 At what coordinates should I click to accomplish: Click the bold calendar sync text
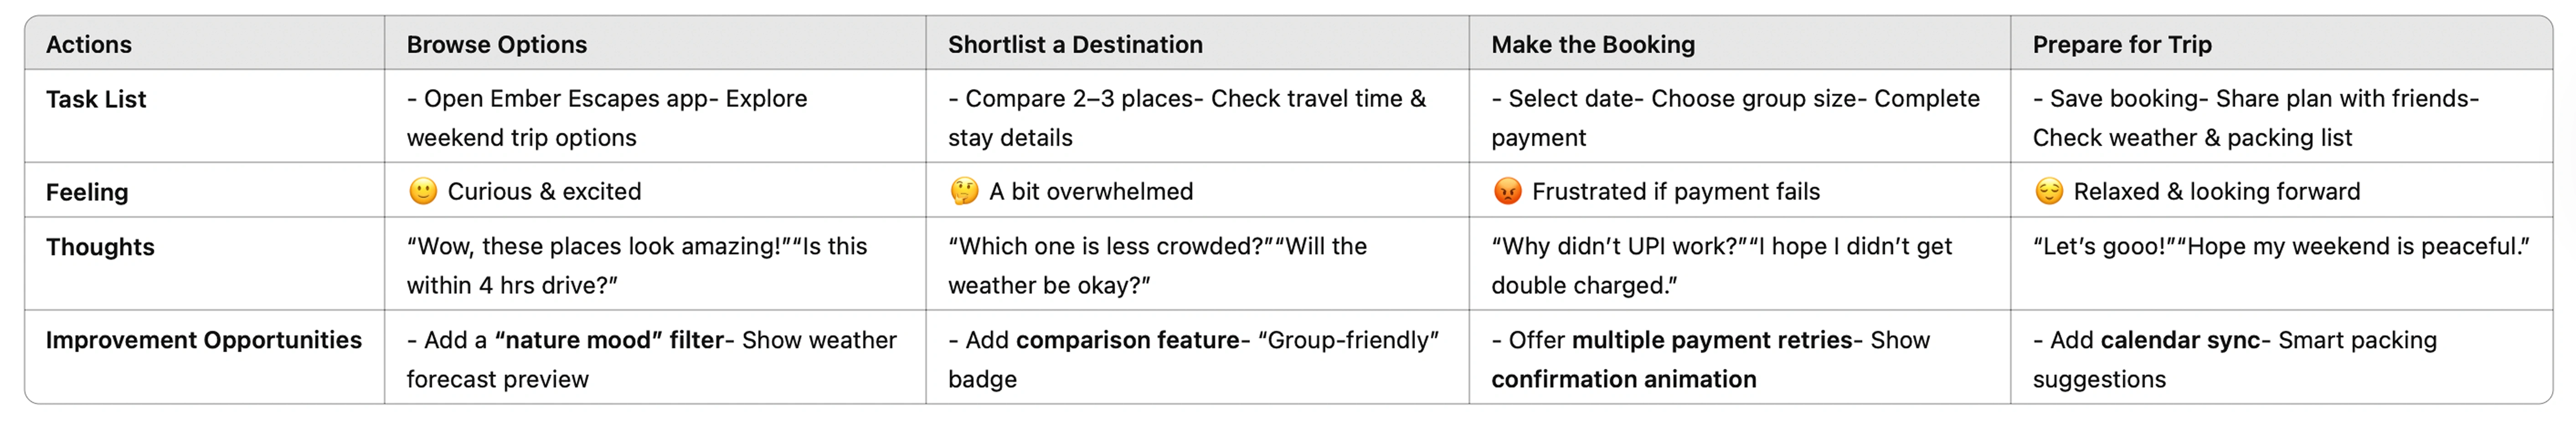(2180, 340)
